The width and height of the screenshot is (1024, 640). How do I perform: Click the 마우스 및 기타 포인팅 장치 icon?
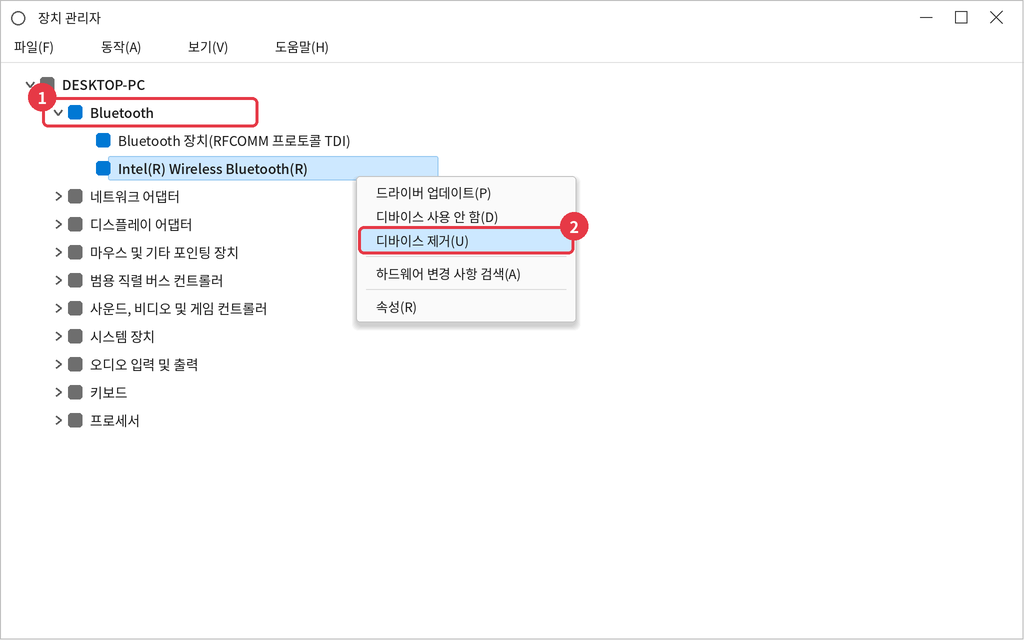click(x=75, y=253)
